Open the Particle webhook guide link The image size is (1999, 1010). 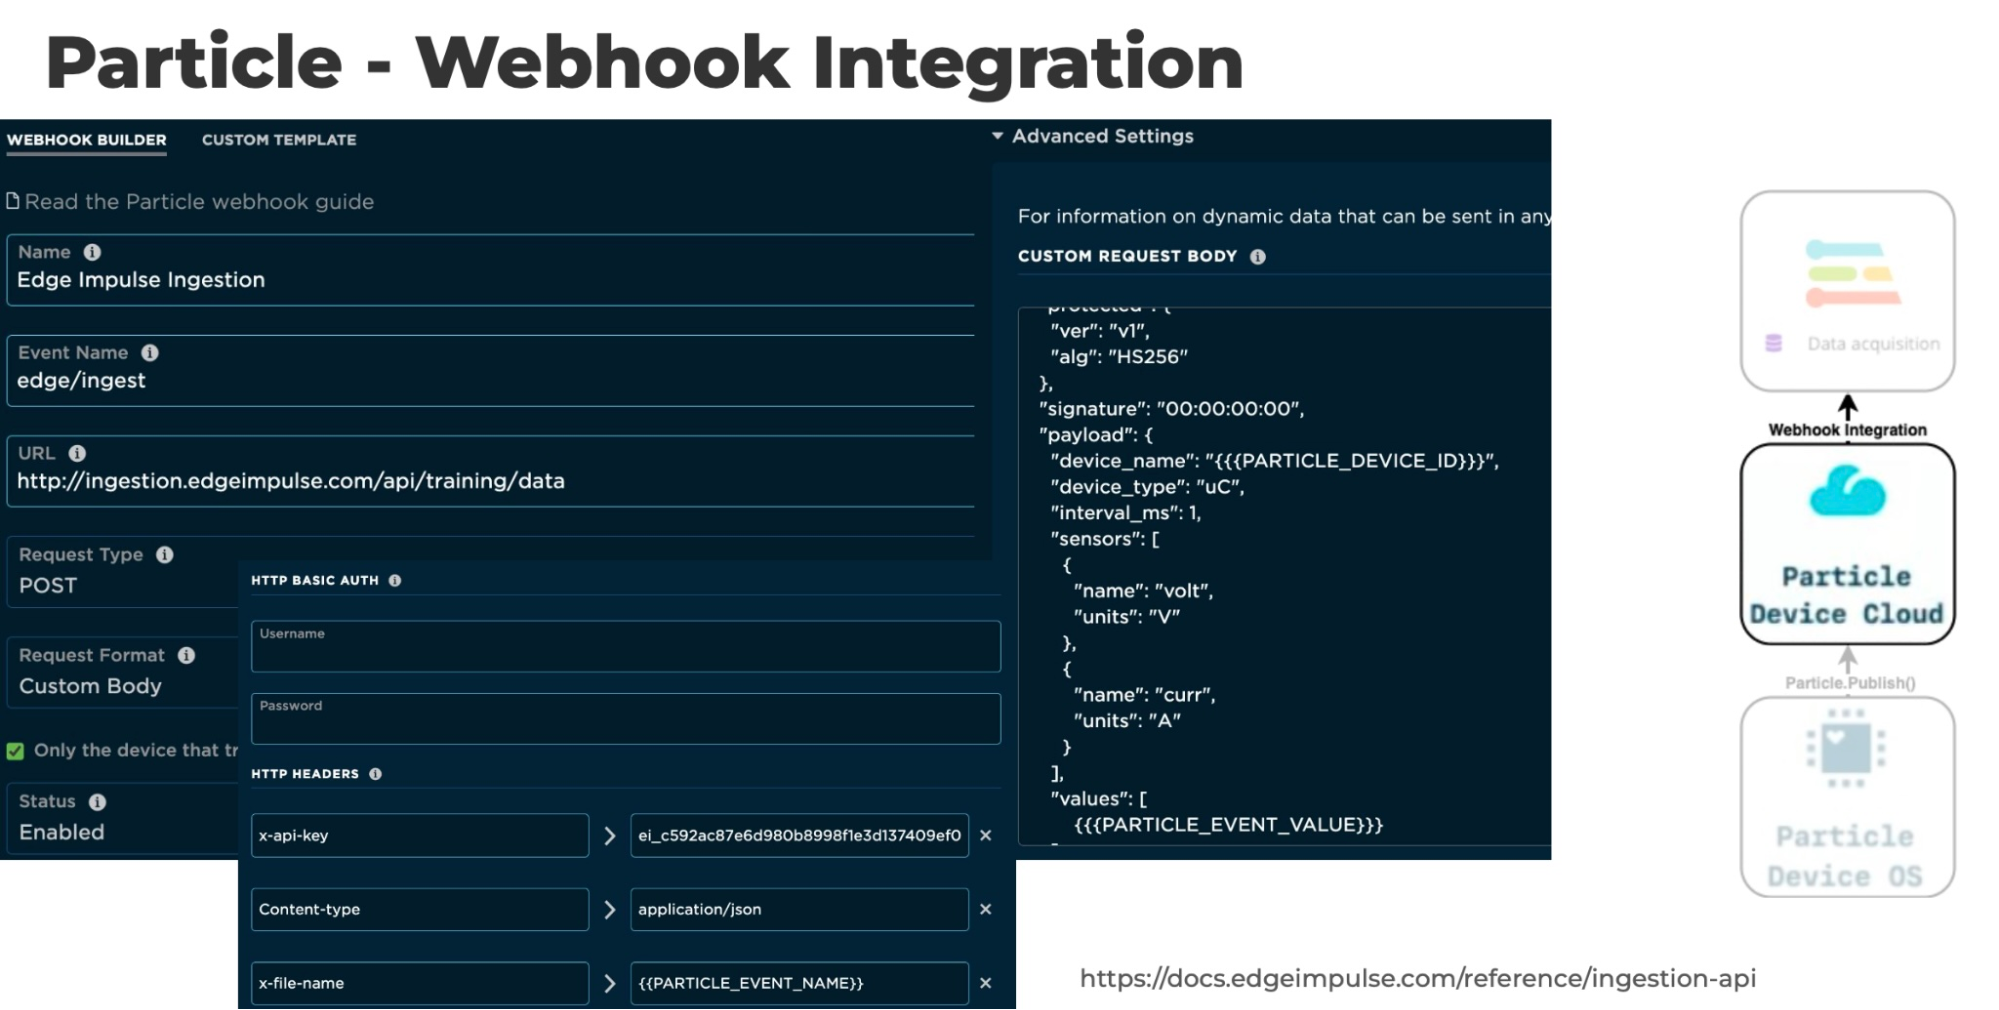199,202
